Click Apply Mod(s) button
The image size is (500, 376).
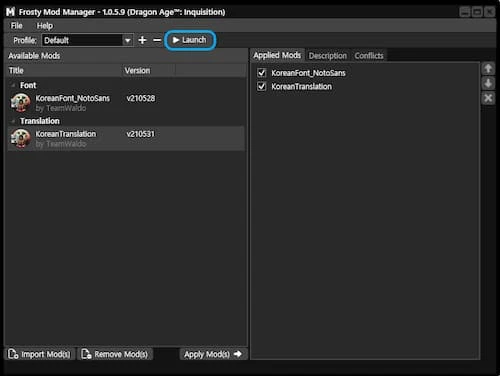pyautogui.click(x=213, y=354)
